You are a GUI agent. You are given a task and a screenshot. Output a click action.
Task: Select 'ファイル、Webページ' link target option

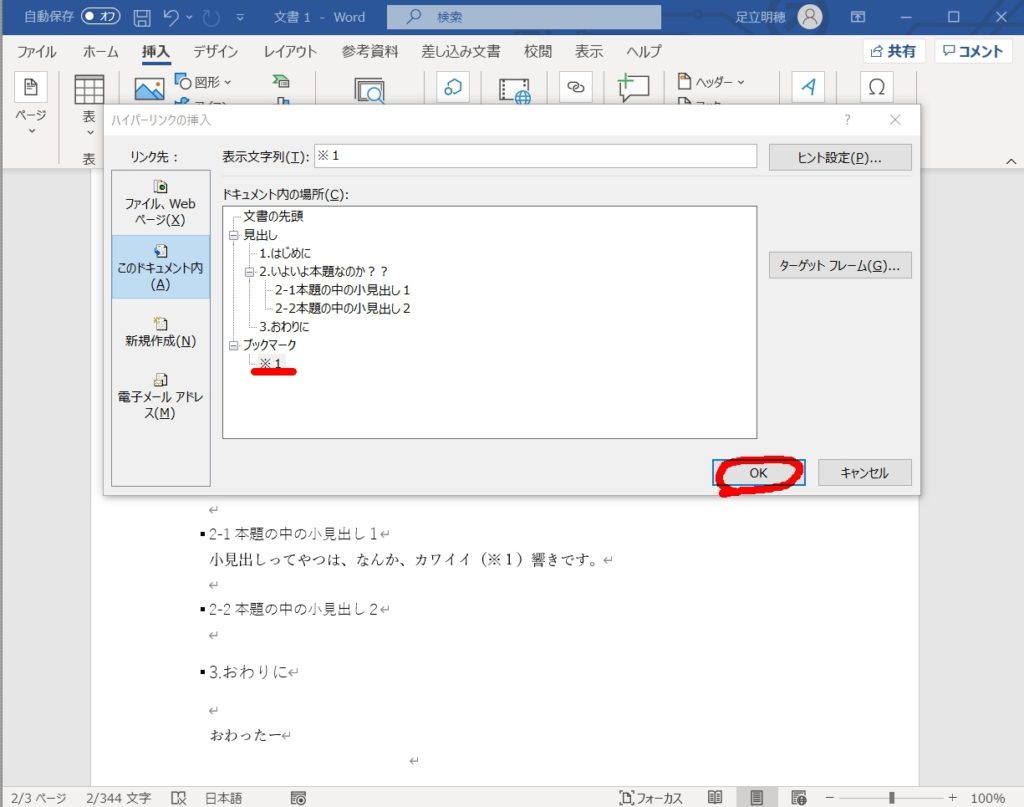[x=161, y=203]
